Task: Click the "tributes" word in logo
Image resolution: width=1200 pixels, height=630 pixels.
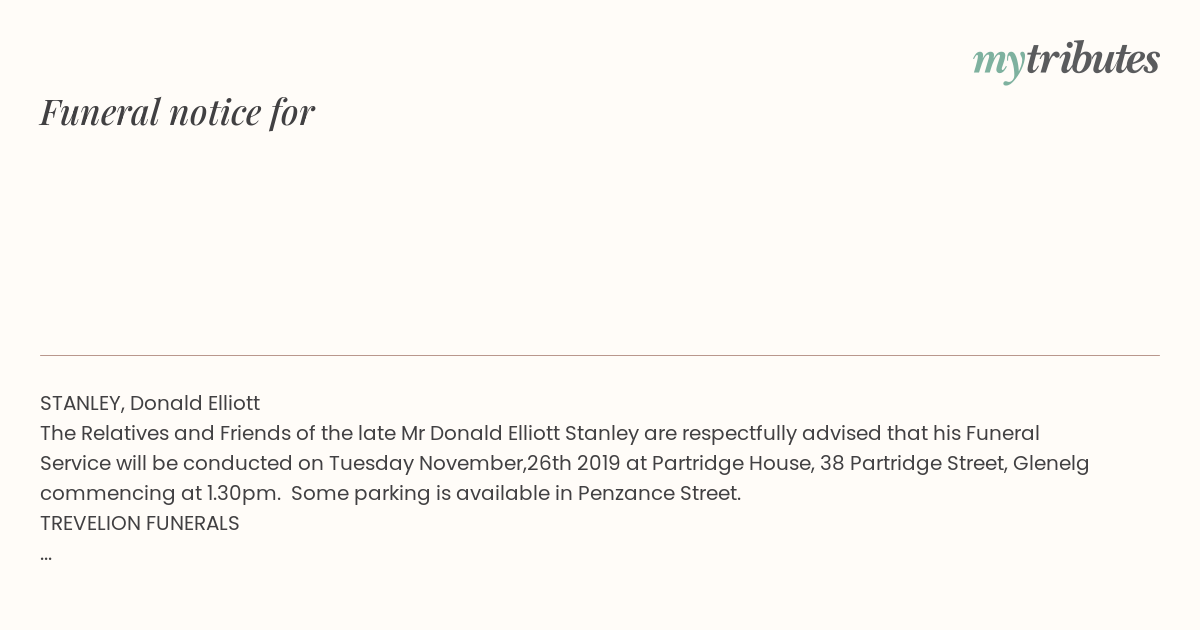Action: click(x=1093, y=58)
